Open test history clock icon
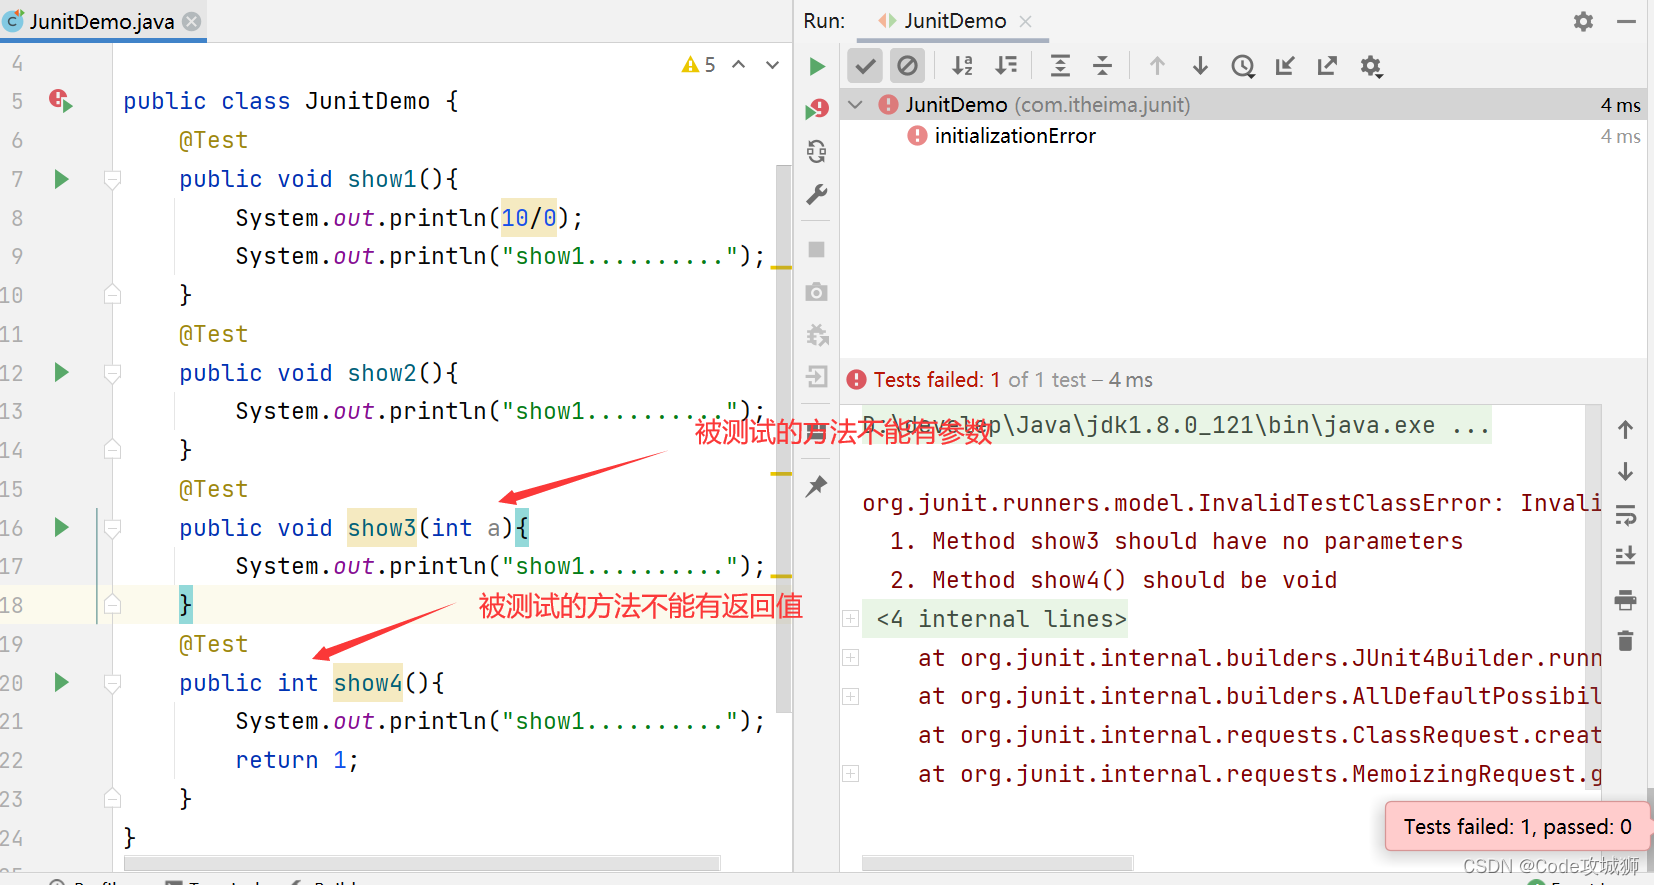Viewport: 1654px width, 885px height. click(x=1243, y=66)
